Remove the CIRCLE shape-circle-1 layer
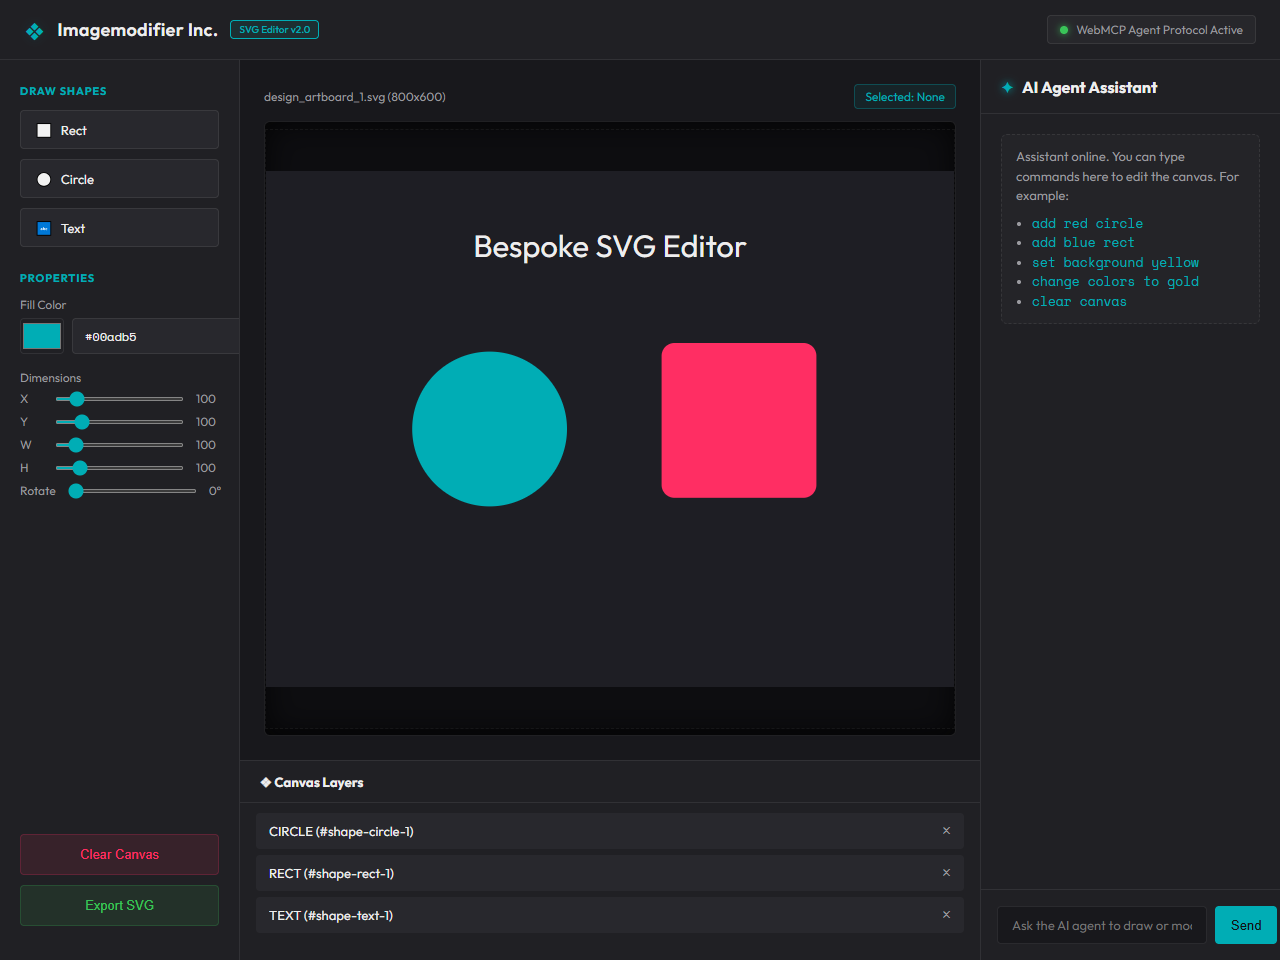Screen dimensions: 1280x960 pos(946,831)
